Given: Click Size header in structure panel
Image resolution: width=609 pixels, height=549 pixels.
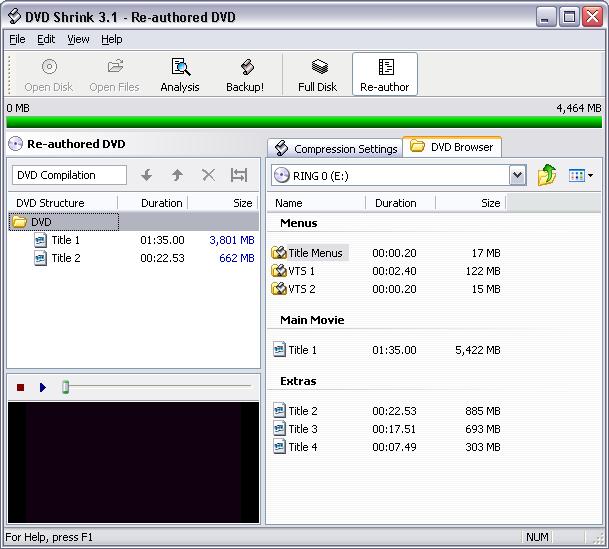Looking at the screenshot, I should [223, 203].
